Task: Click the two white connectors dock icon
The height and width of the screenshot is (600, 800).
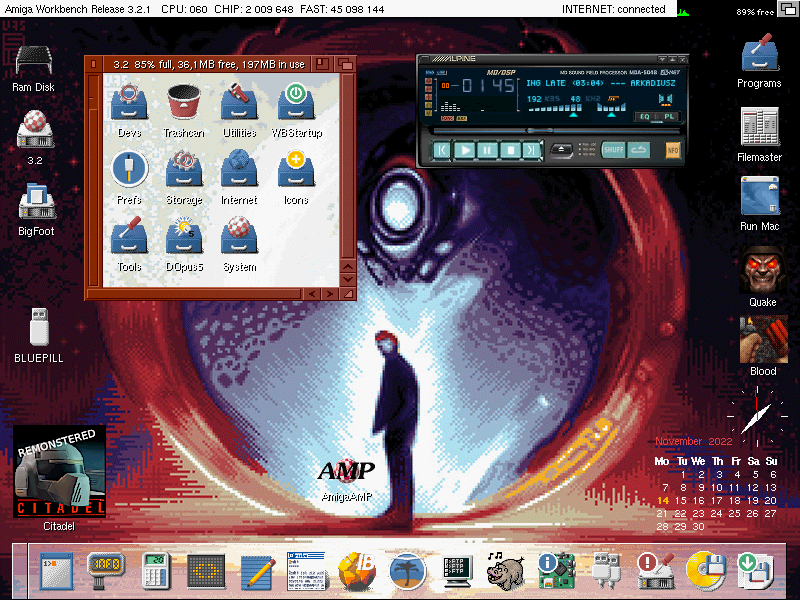Action: point(606,572)
